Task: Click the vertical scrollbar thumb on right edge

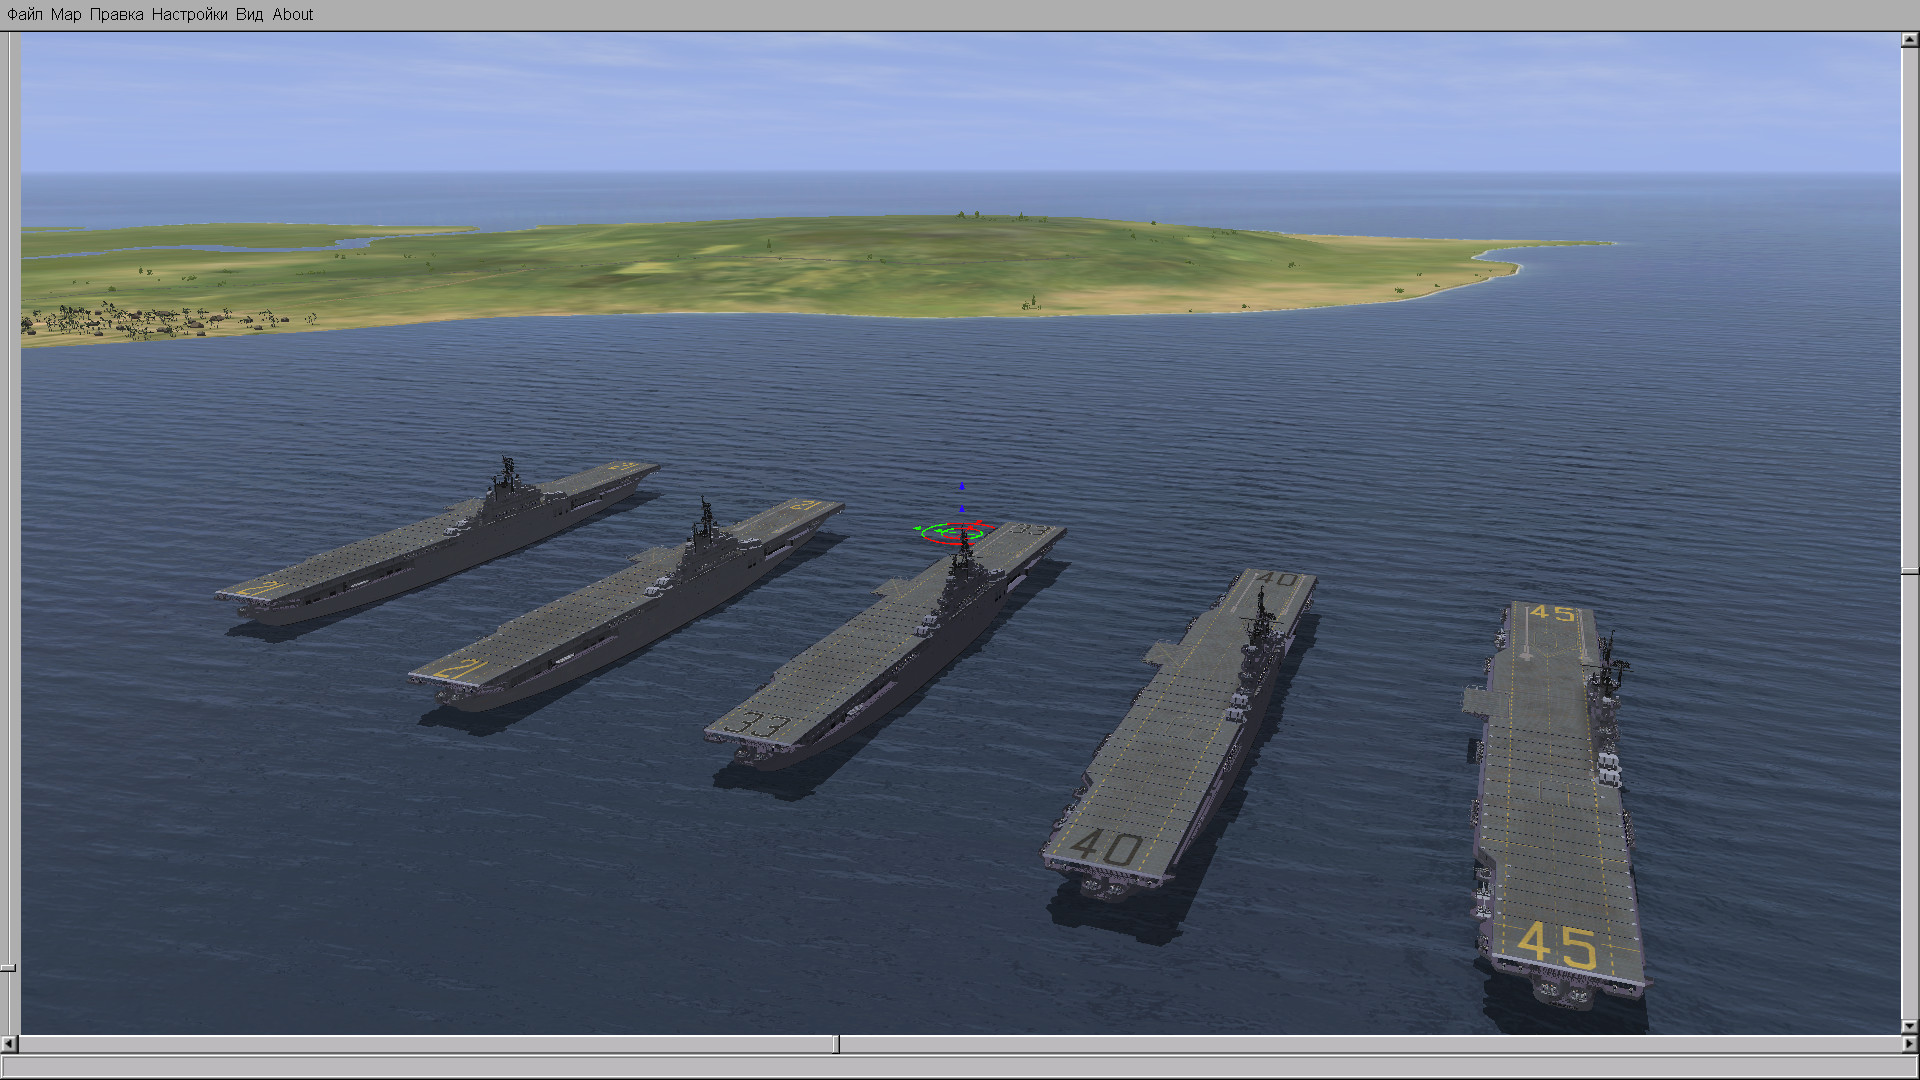Action: (x=1909, y=571)
